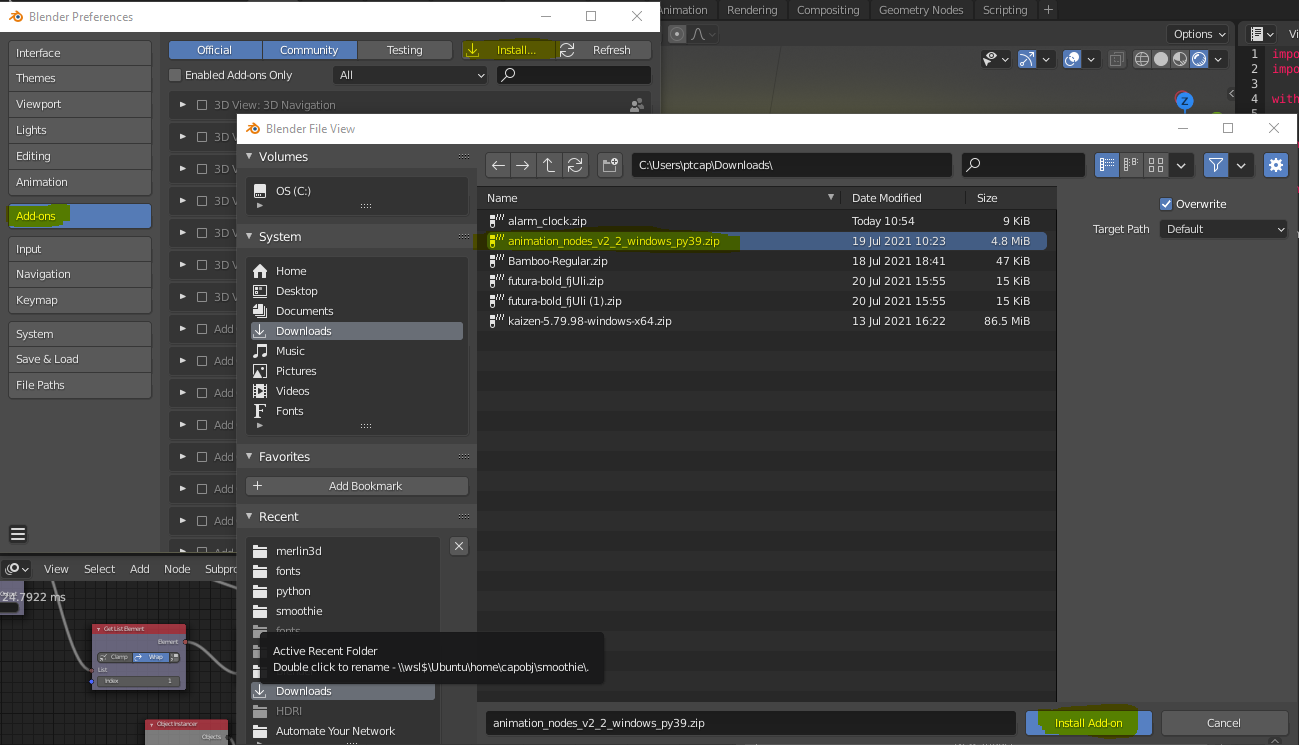
Task: Open the Compositing workspace tab
Action: (828, 10)
